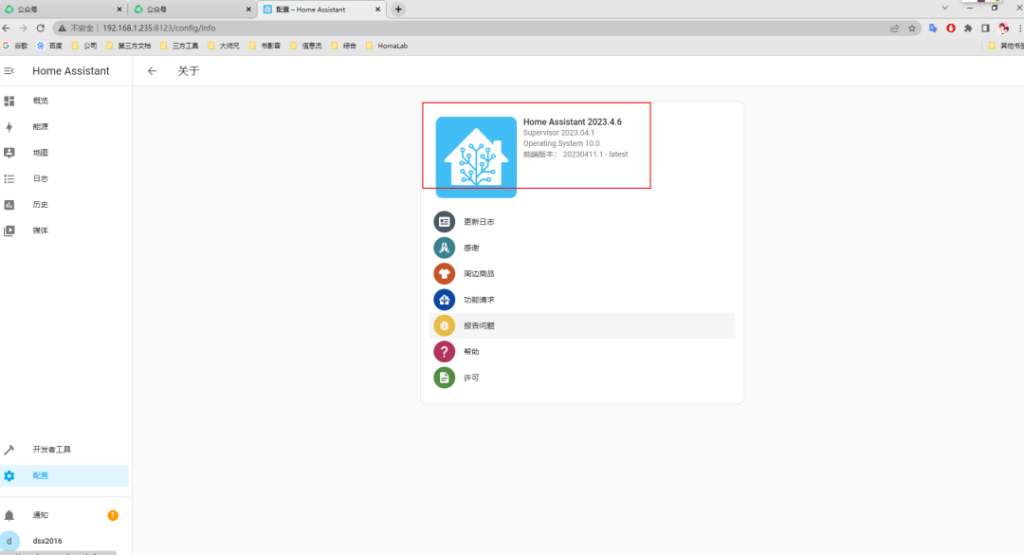
Task: Open the 第三方文档 bookmark folder
Action: [129, 46]
